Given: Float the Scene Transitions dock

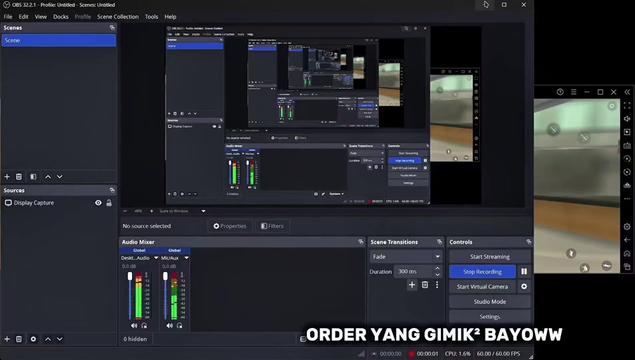Looking at the screenshot, I should (439, 242).
